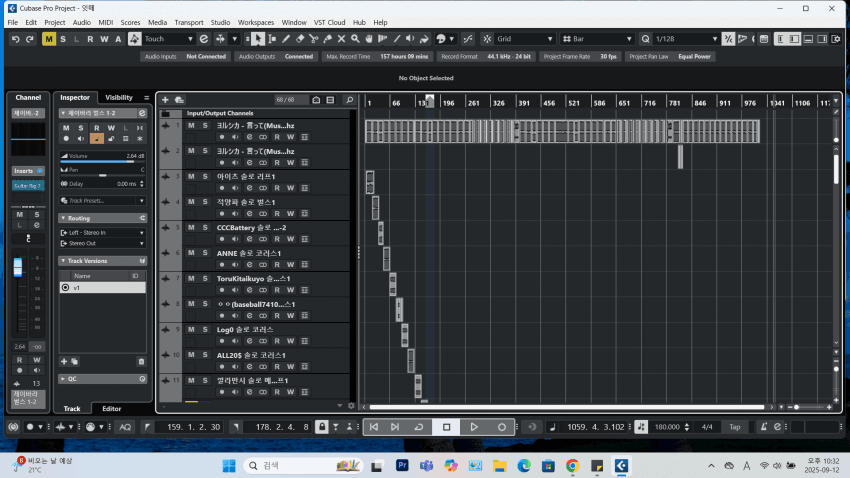This screenshot has height=478, width=850.
Task: Delete track version with trash icon
Action: click(x=141, y=361)
